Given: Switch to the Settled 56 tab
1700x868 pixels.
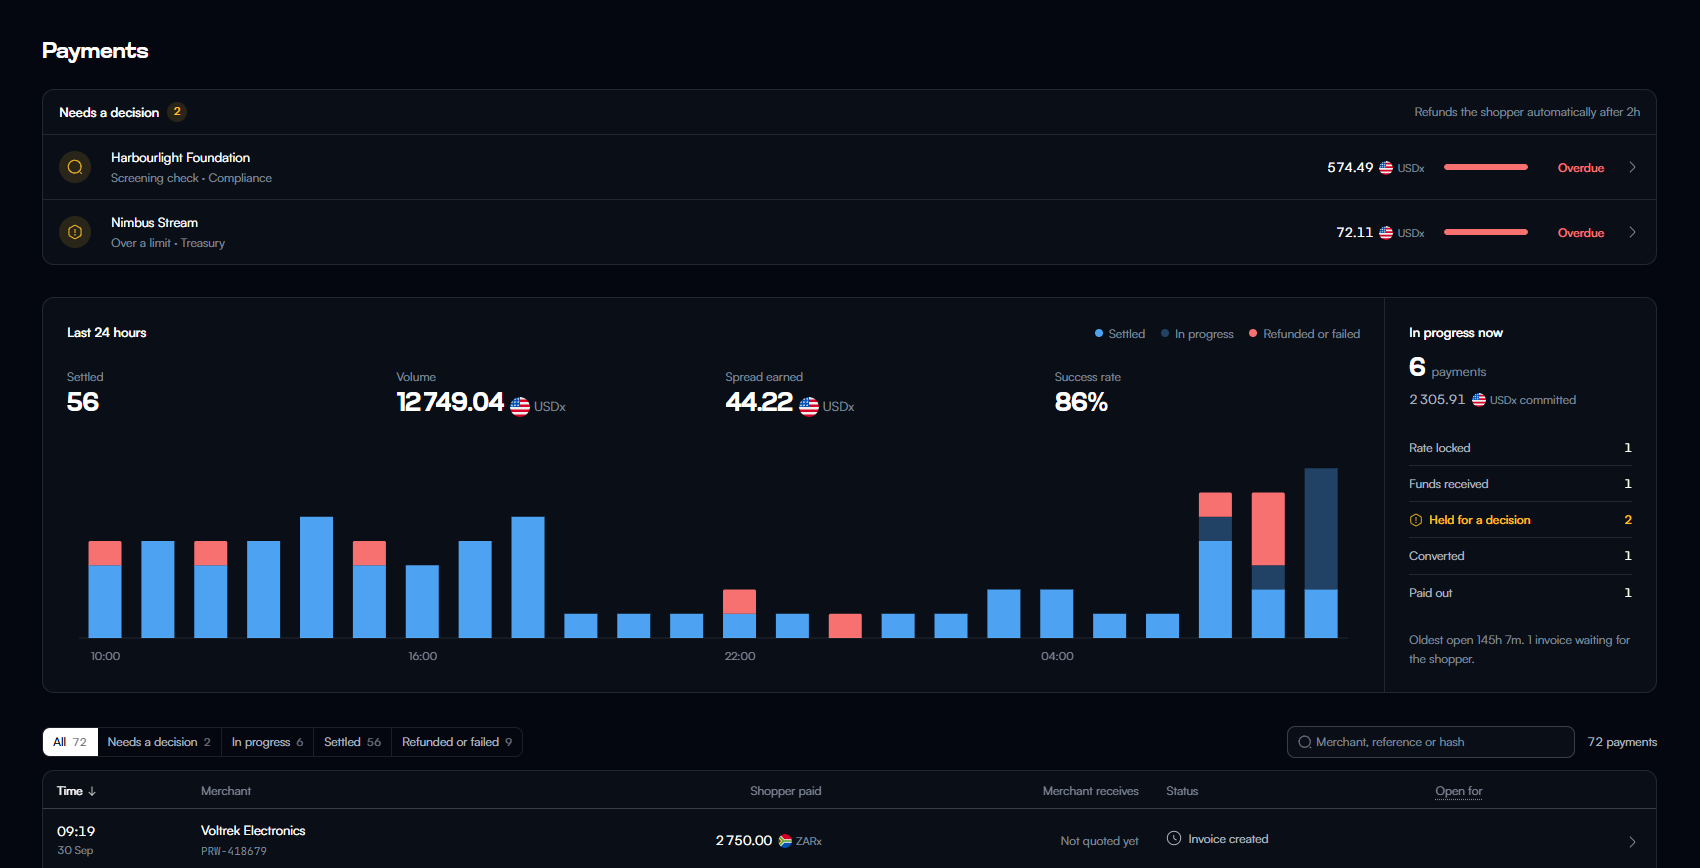Looking at the screenshot, I should click(x=352, y=742).
